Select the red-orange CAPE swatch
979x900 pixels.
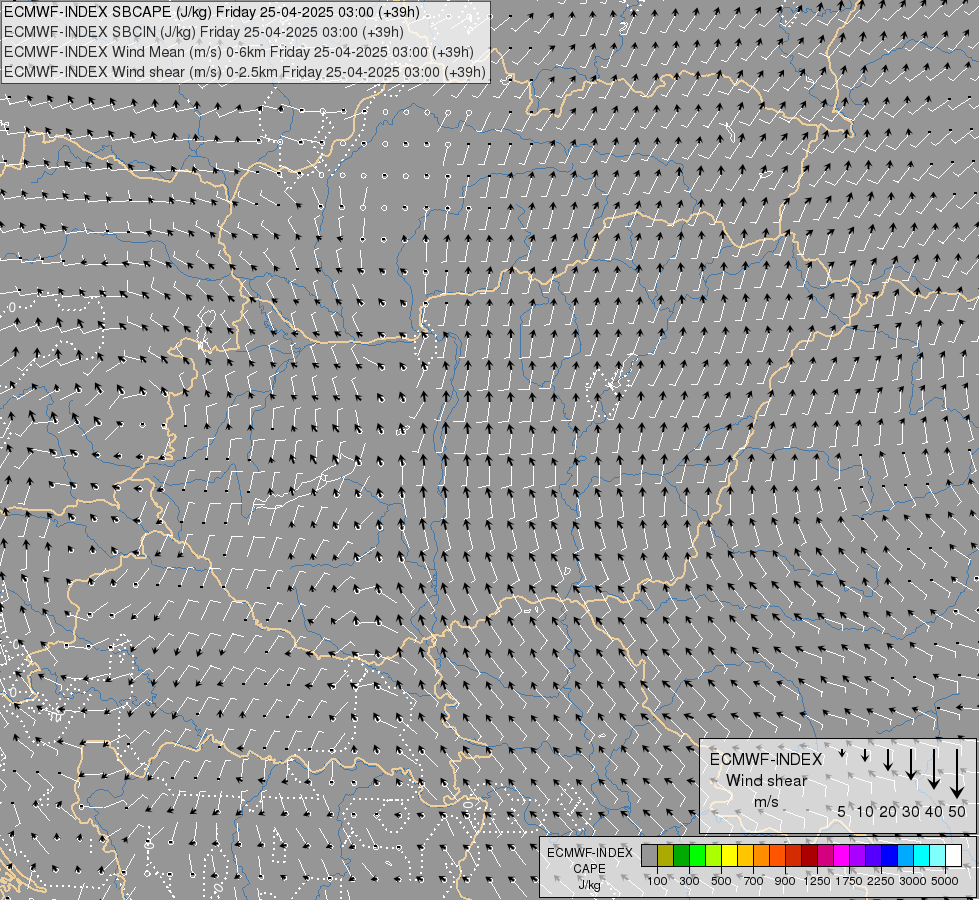tap(778, 856)
